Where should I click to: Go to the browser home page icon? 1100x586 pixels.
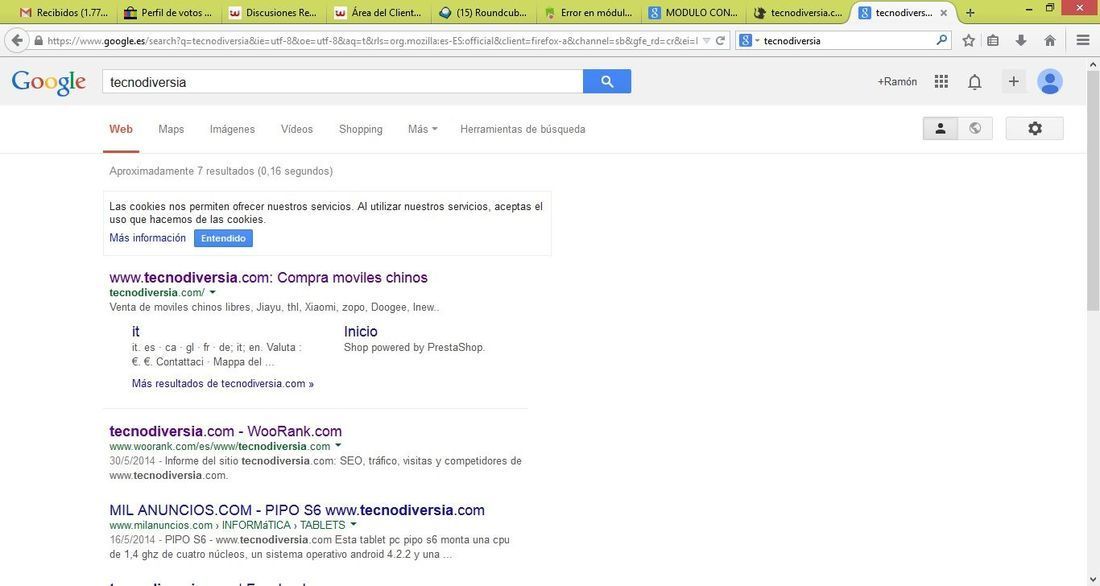[1050, 41]
